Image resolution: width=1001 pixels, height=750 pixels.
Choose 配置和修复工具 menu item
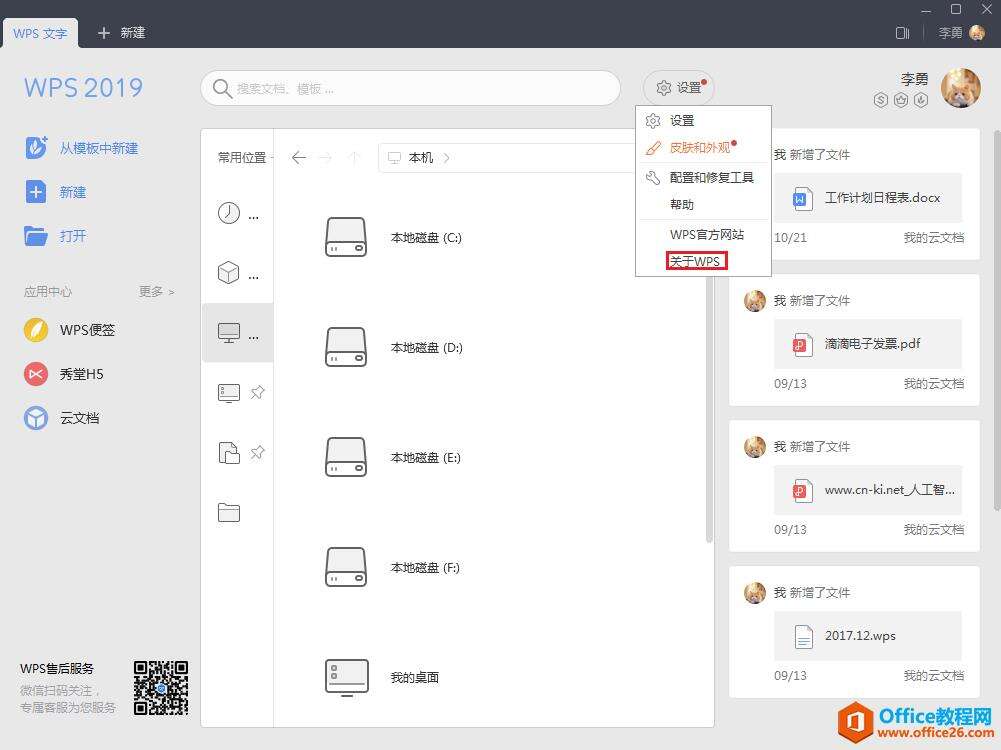click(703, 177)
